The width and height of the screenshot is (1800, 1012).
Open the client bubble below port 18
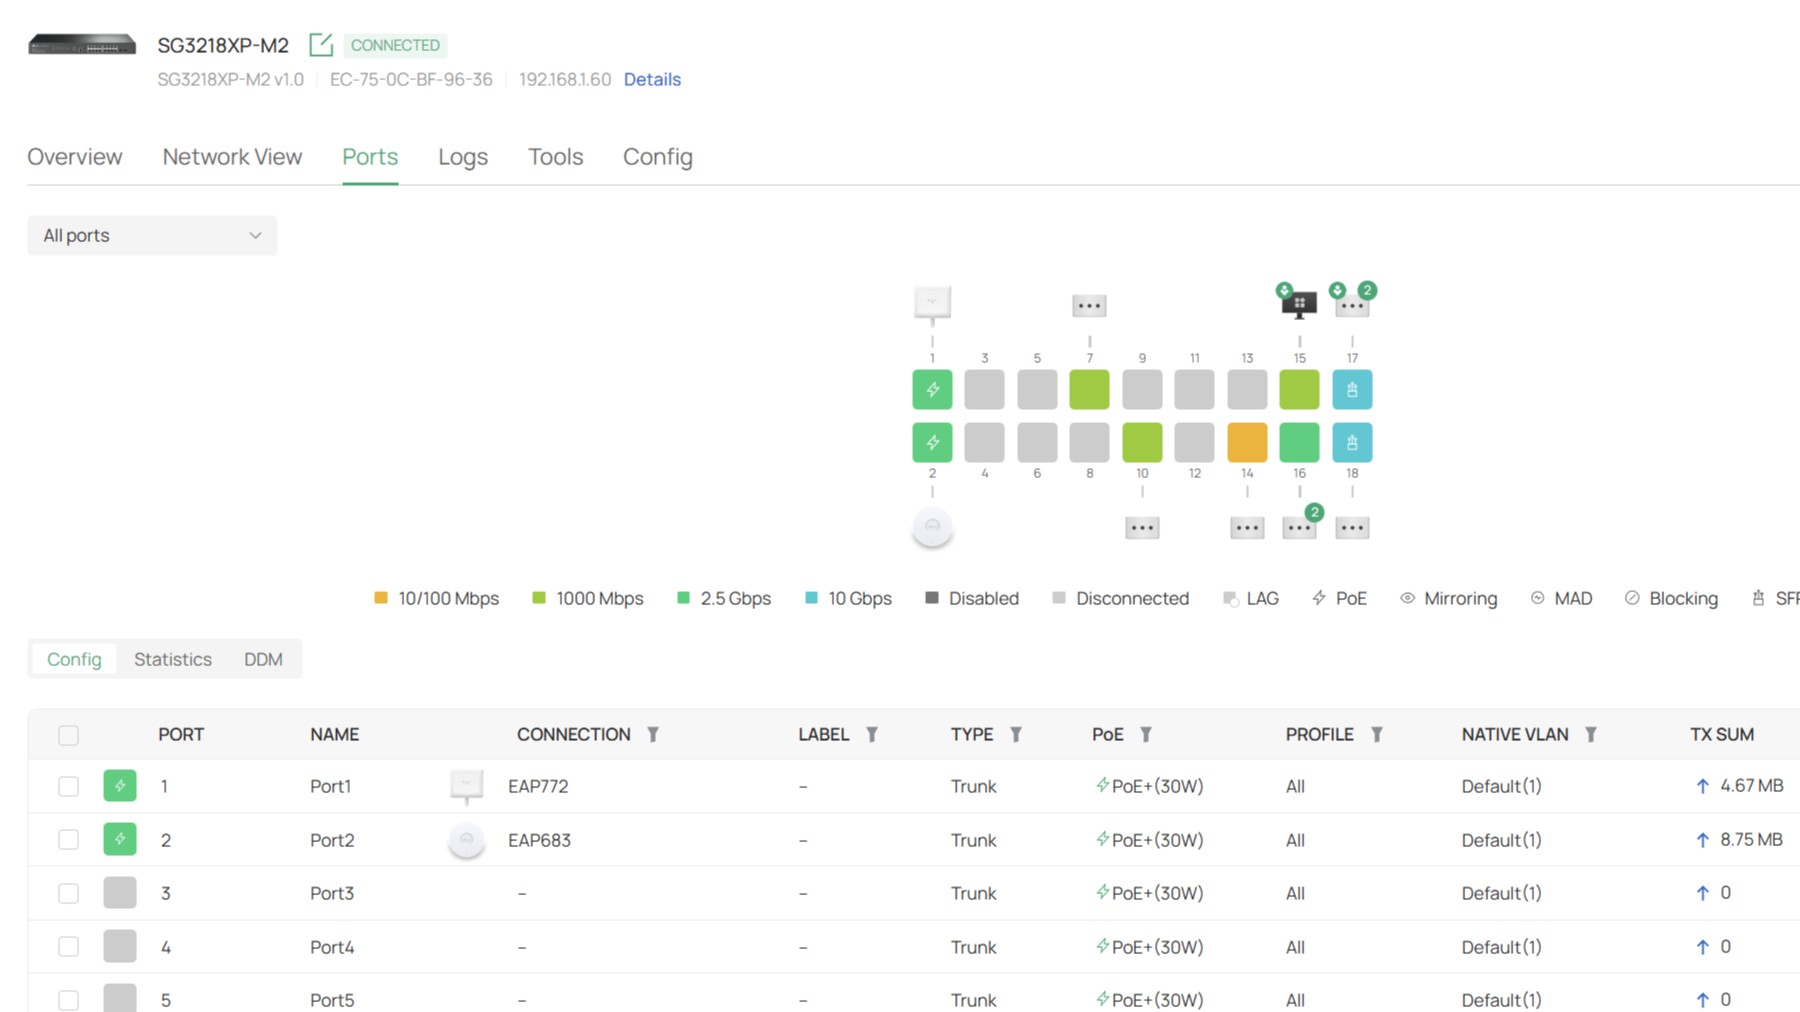[x=1352, y=528]
